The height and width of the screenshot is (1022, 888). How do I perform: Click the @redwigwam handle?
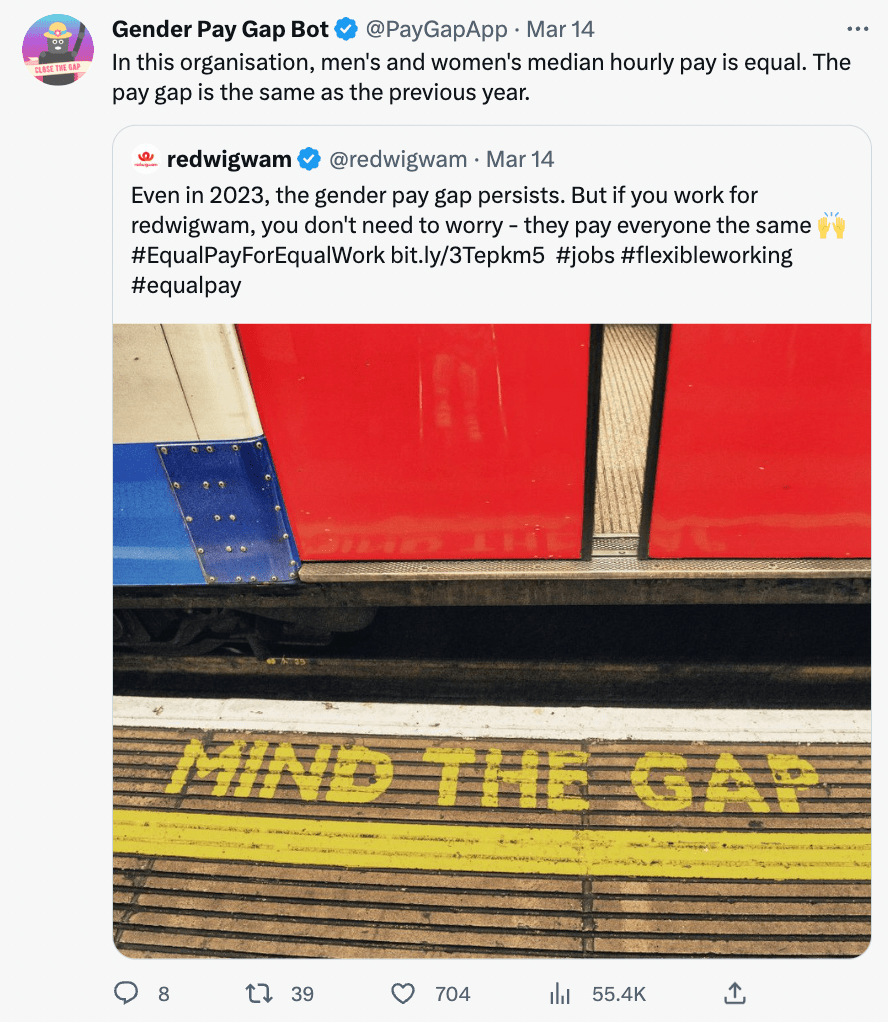coord(398,159)
